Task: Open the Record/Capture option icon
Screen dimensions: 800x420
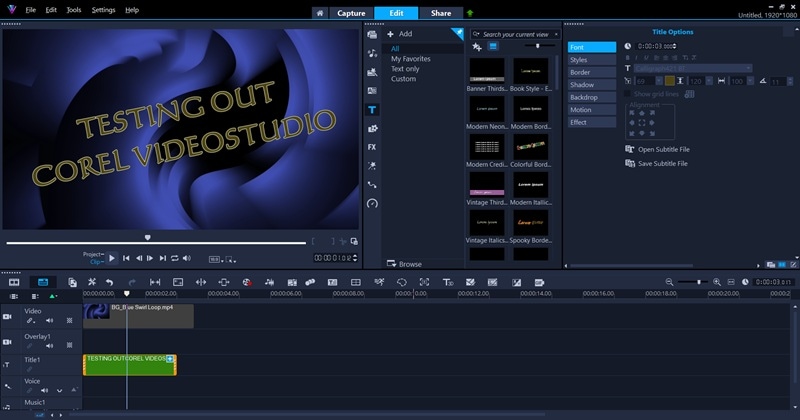Action: click(247, 282)
